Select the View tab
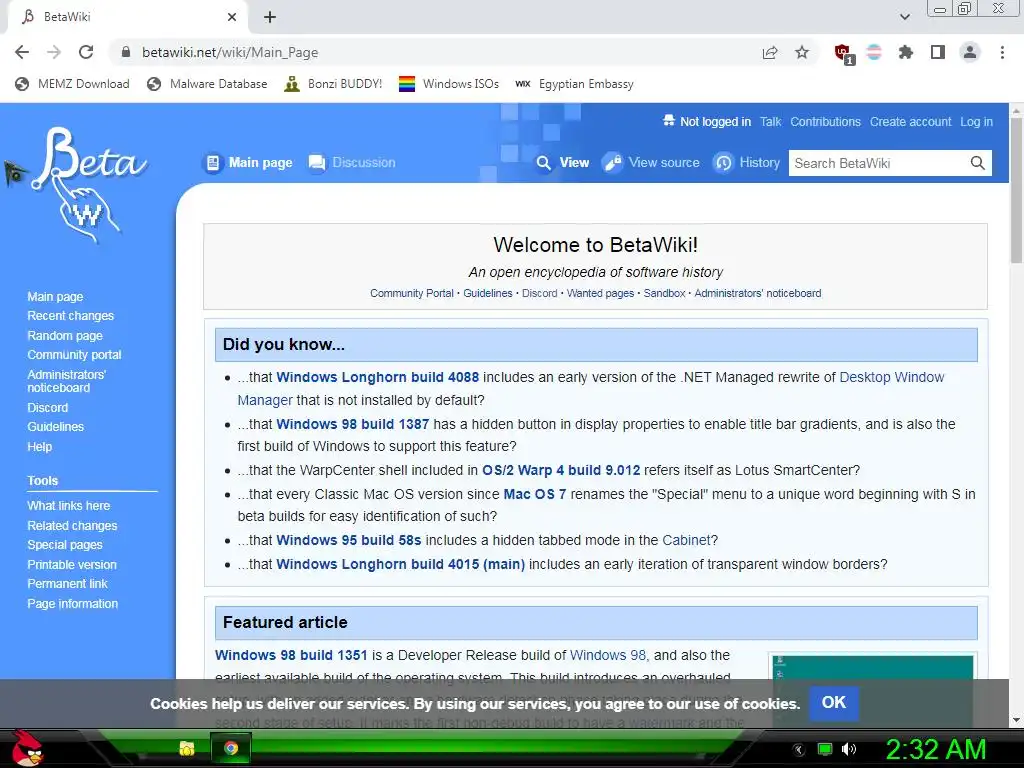The height and width of the screenshot is (768, 1024). pos(562,163)
